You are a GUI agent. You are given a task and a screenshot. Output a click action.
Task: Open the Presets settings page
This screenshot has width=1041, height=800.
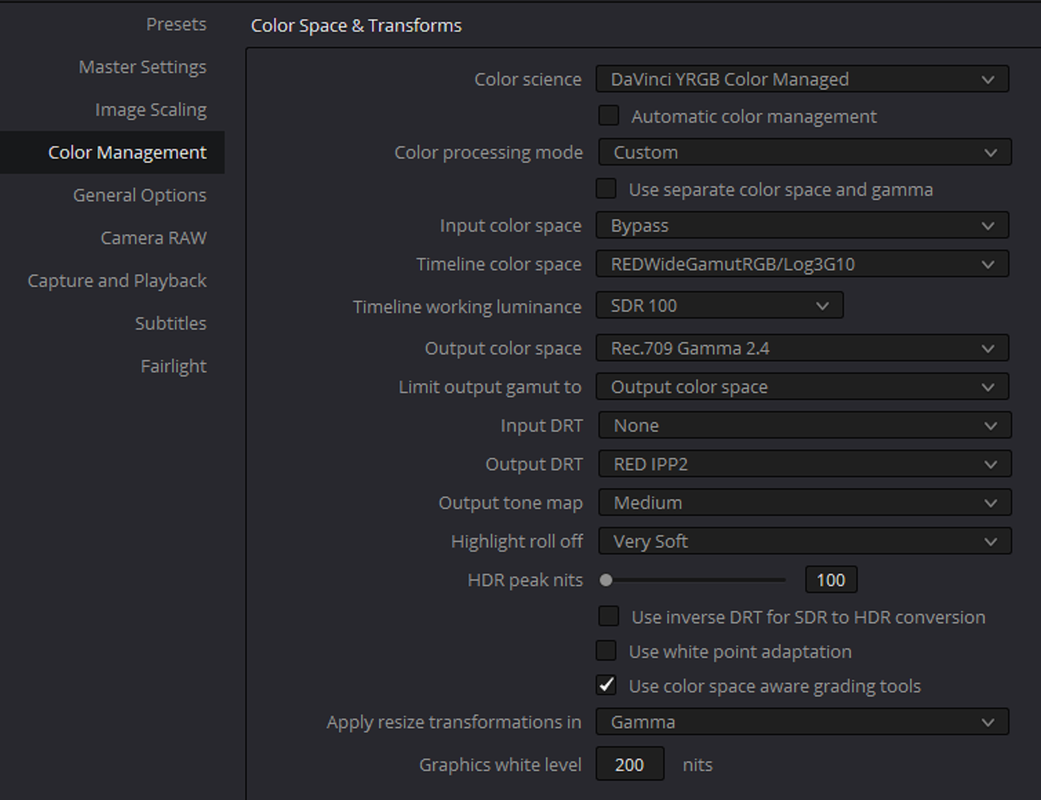(x=176, y=25)
